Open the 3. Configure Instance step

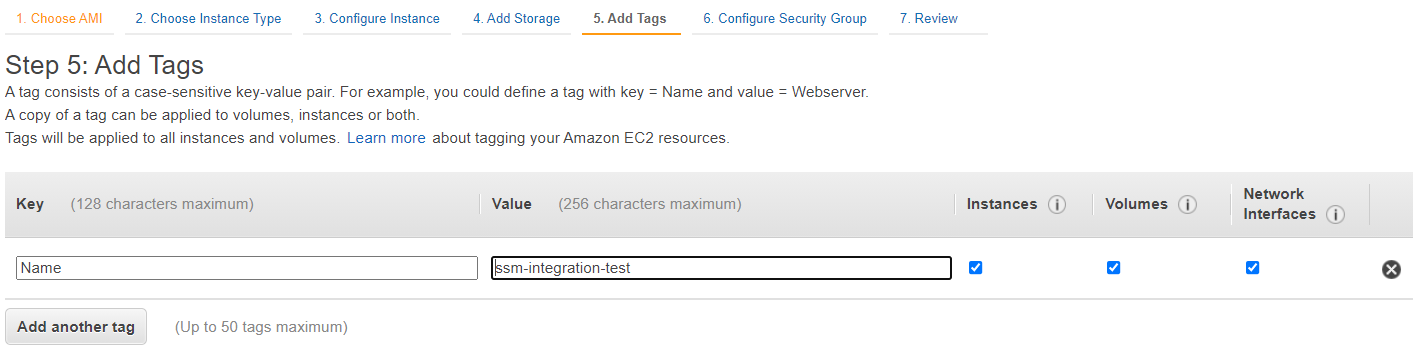[377, 19]
